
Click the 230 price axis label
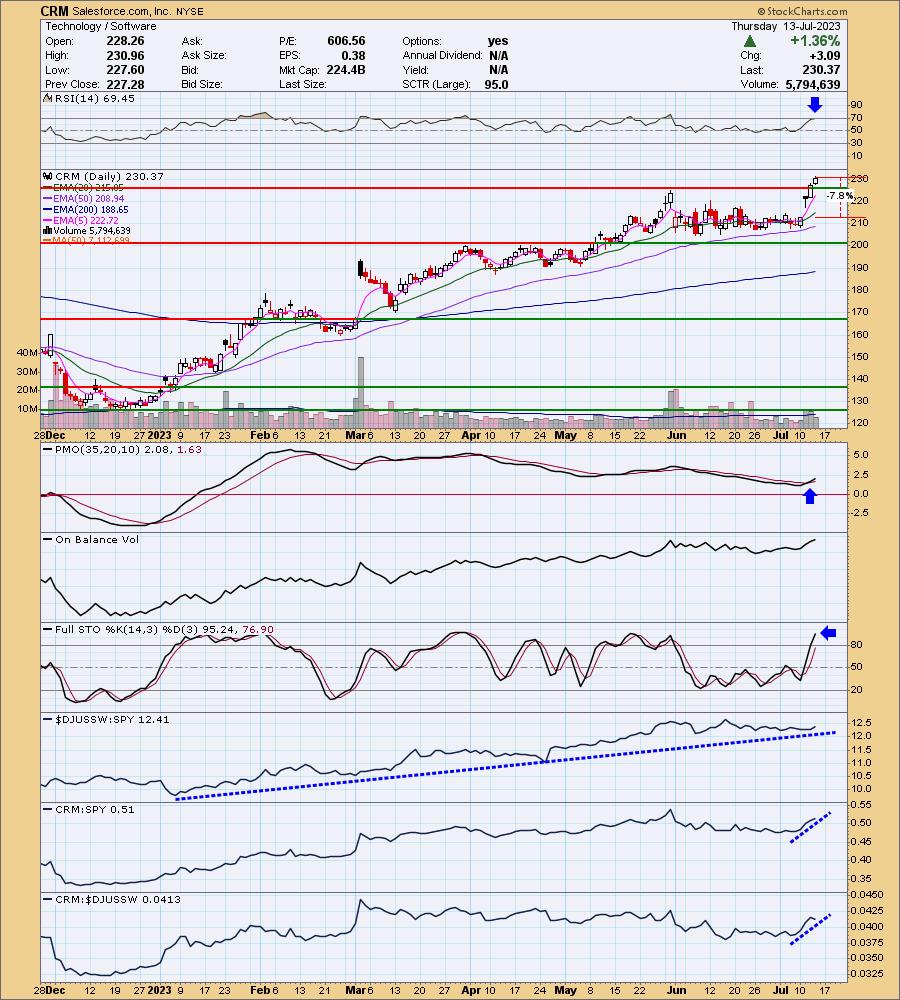click(860, 179)
